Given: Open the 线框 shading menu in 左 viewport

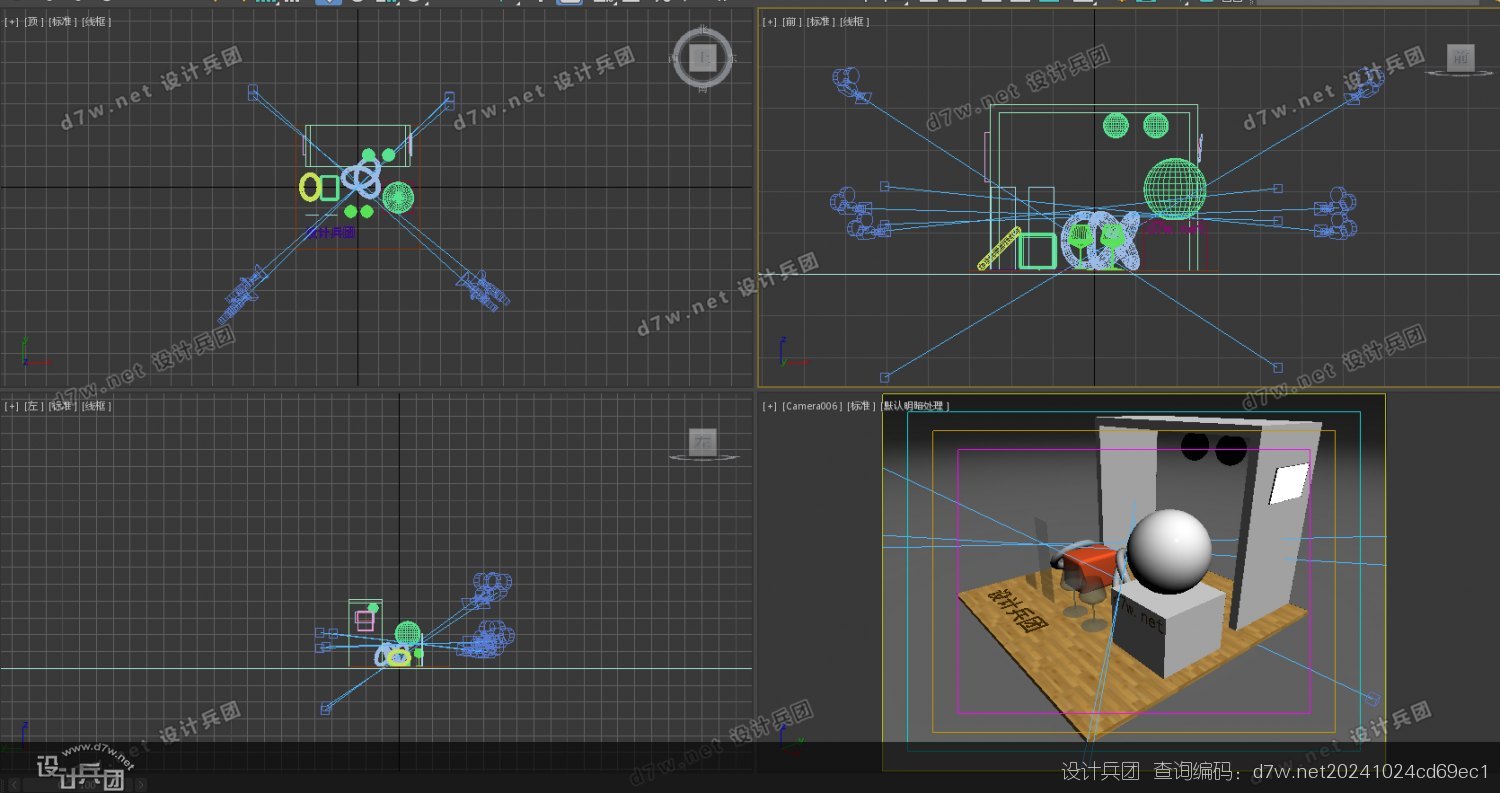Looking at the screenshot, I should coord(96,406).
